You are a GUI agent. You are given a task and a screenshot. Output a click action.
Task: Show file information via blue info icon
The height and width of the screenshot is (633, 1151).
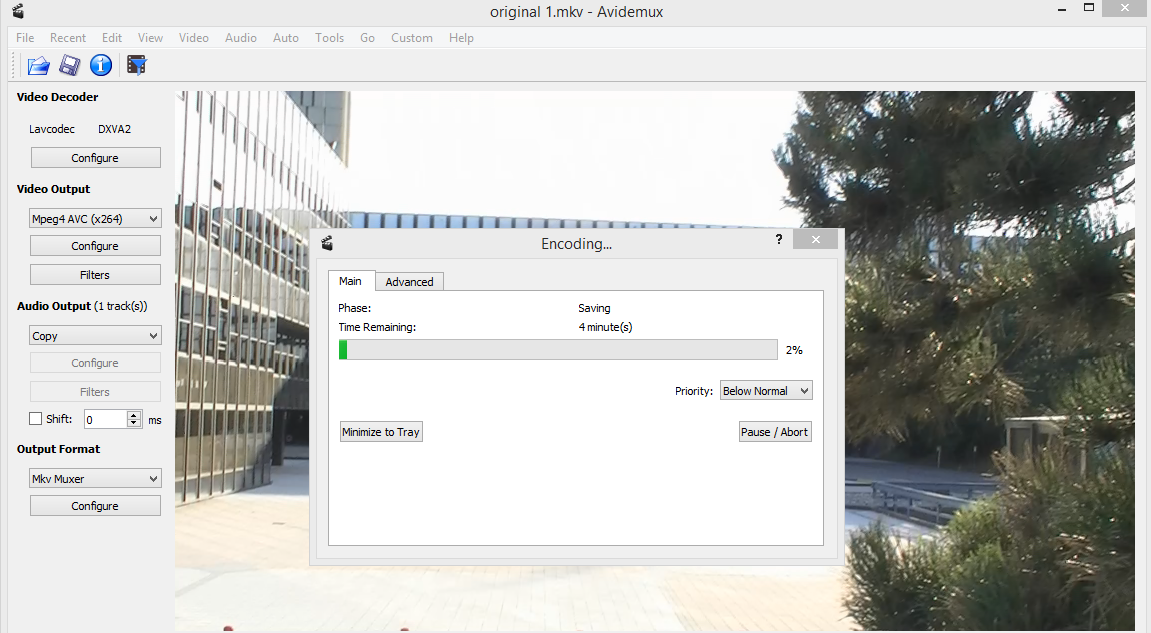click(x=101, y=66)
